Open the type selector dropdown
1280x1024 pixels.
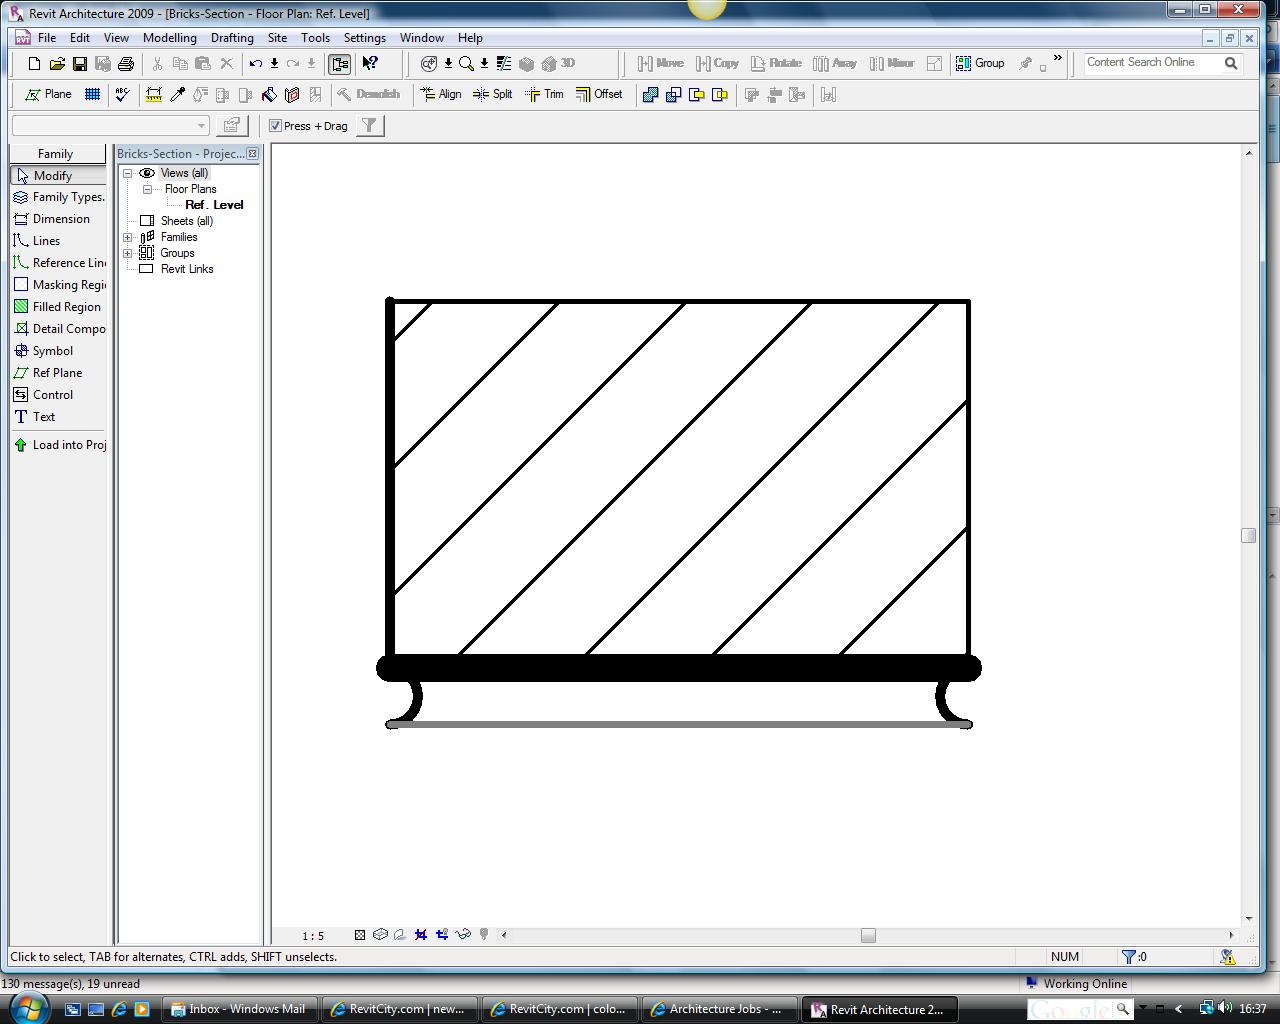(201, 126)
